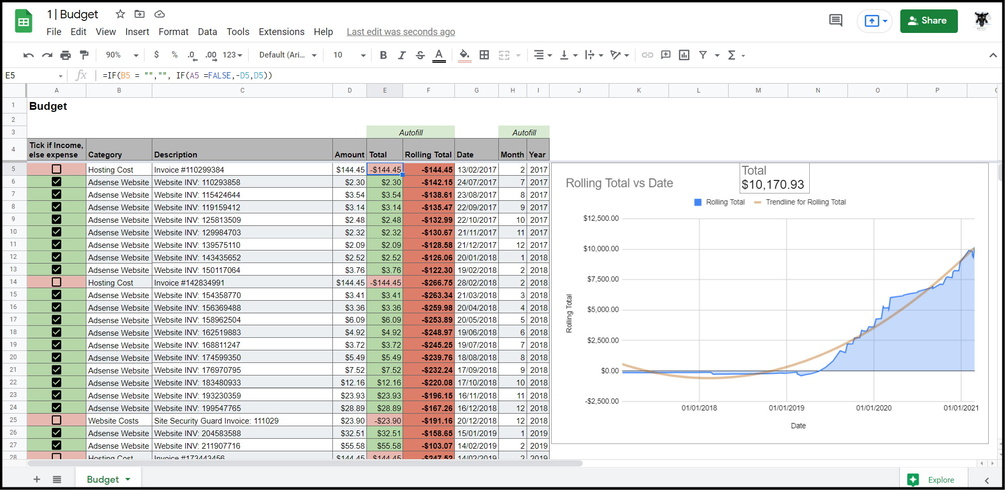Click the redo arrow icon
Screen dimensions: 1005x490
tap(47, 55)
